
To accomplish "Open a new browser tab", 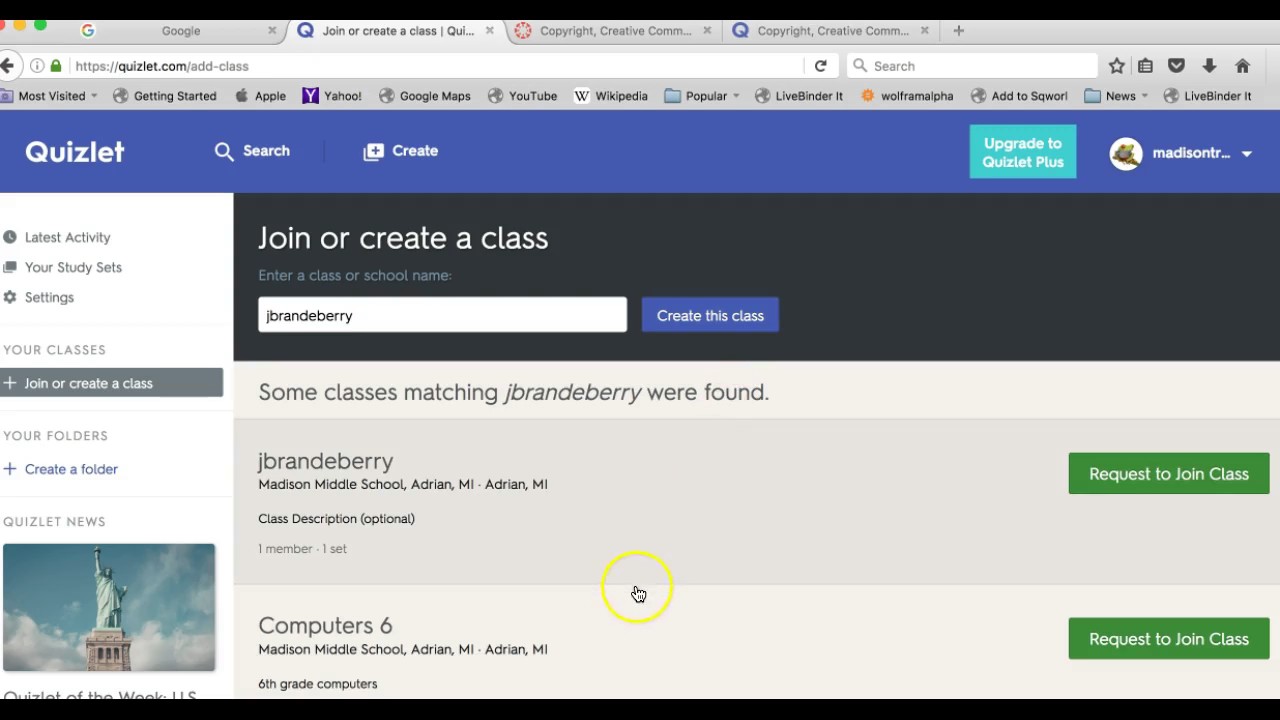I will coord(958,31).
